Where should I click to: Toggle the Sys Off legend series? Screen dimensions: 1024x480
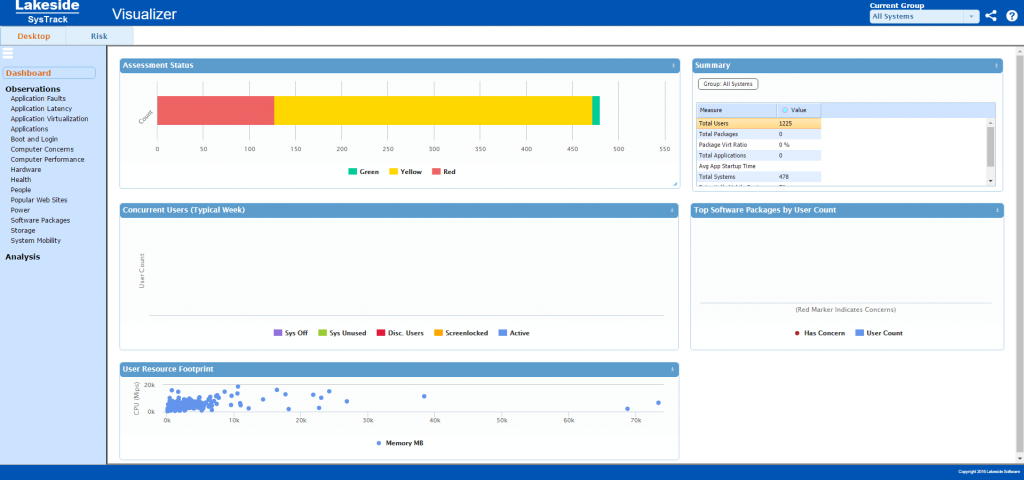(290, 332)
